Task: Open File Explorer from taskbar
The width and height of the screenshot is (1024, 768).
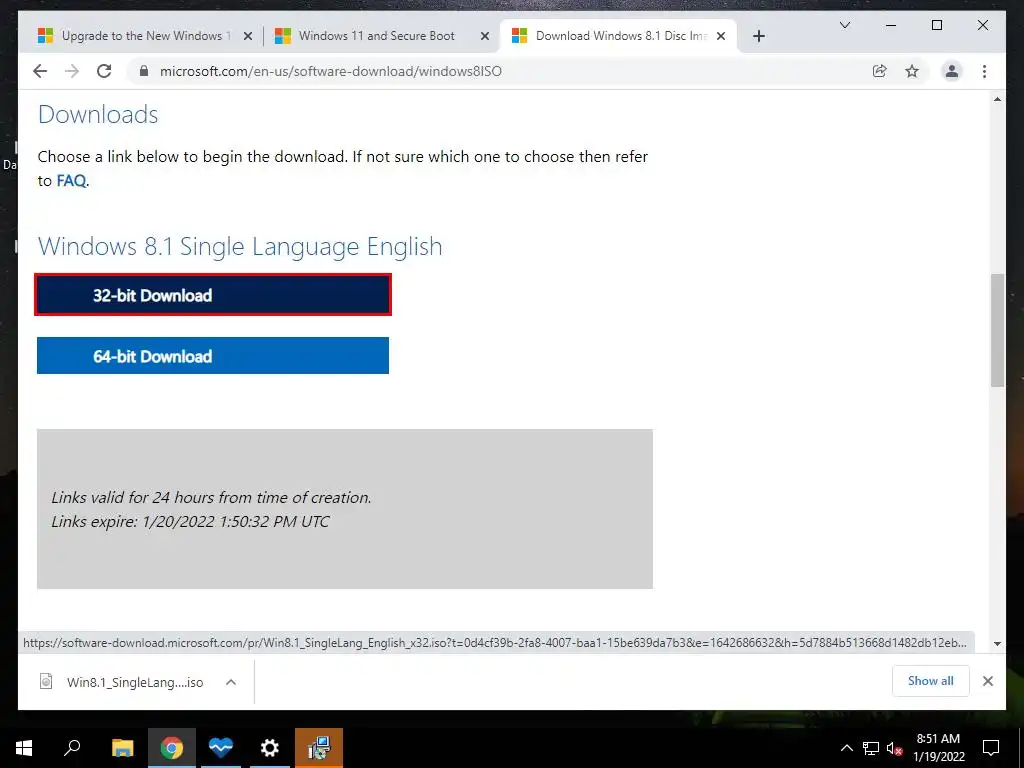Action: pyautogui.click(x=123, y=748)
